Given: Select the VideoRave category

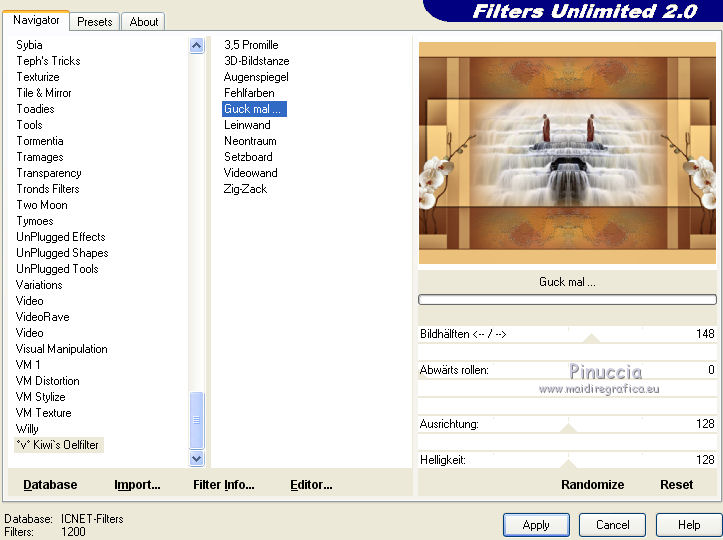Looking at the screenshot, I should click(x=42, y=317).
